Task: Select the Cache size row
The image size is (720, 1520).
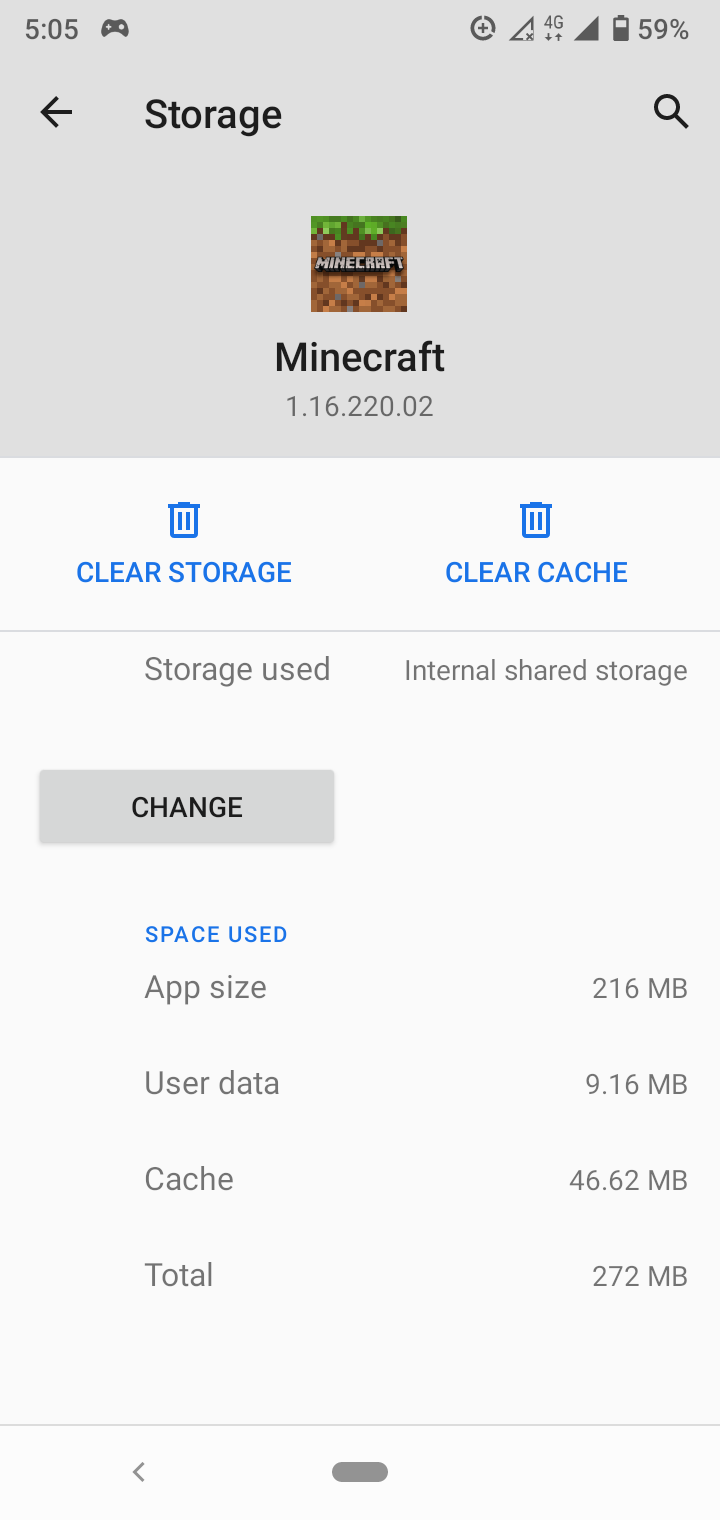Action: (x=415, y=1180)
